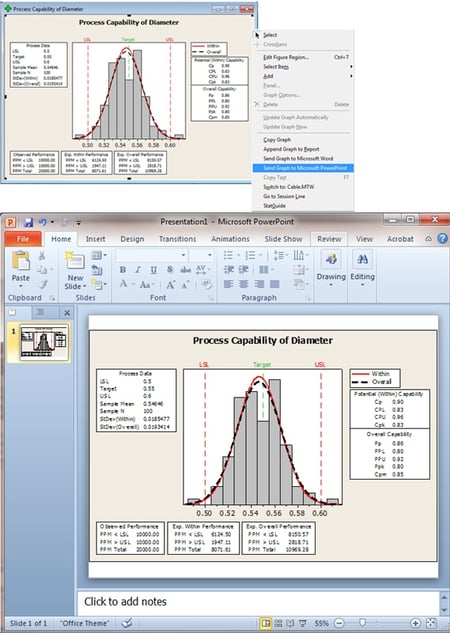Click the Reset slide icon

pos(97,270)
